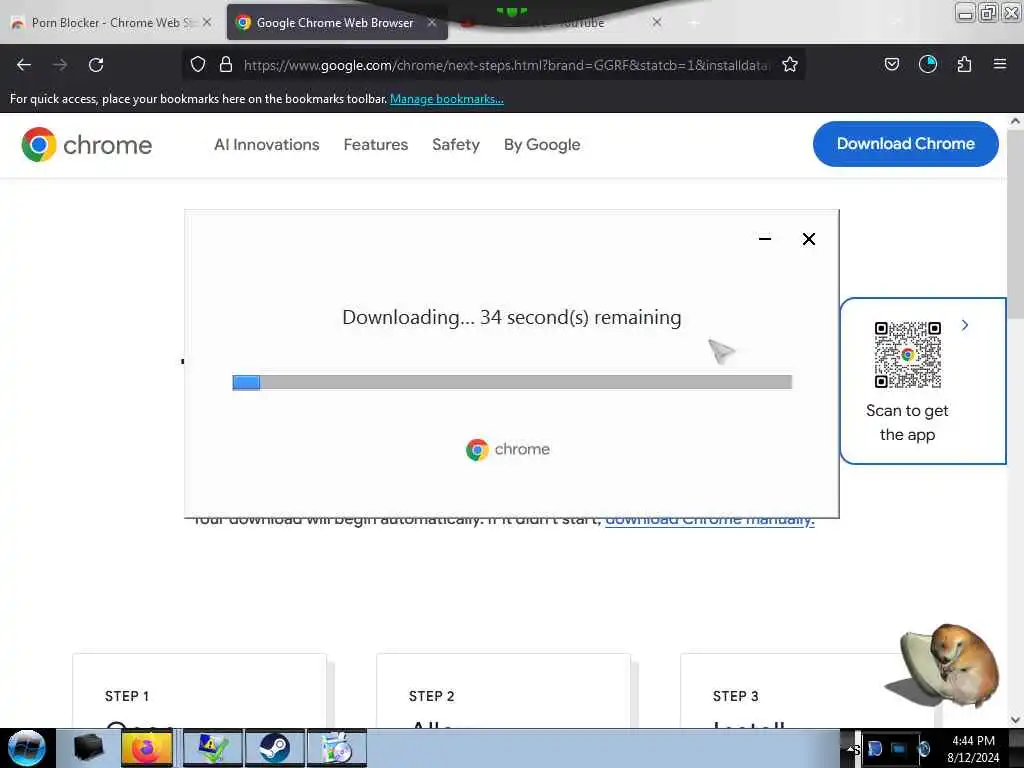Viewport: 1024px width, 768px height.
Task: Click the forward navigation arrow
Action: [60, 65]
